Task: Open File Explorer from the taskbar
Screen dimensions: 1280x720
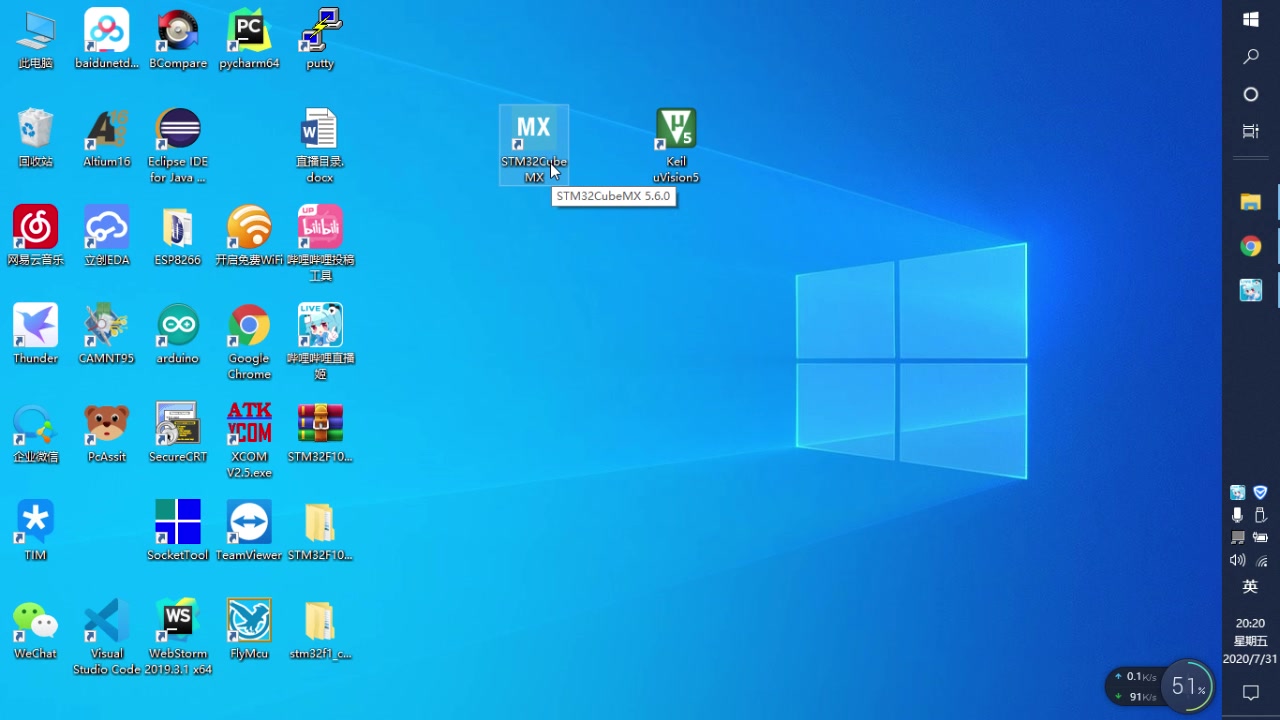Action: [x=1251, y=202]
